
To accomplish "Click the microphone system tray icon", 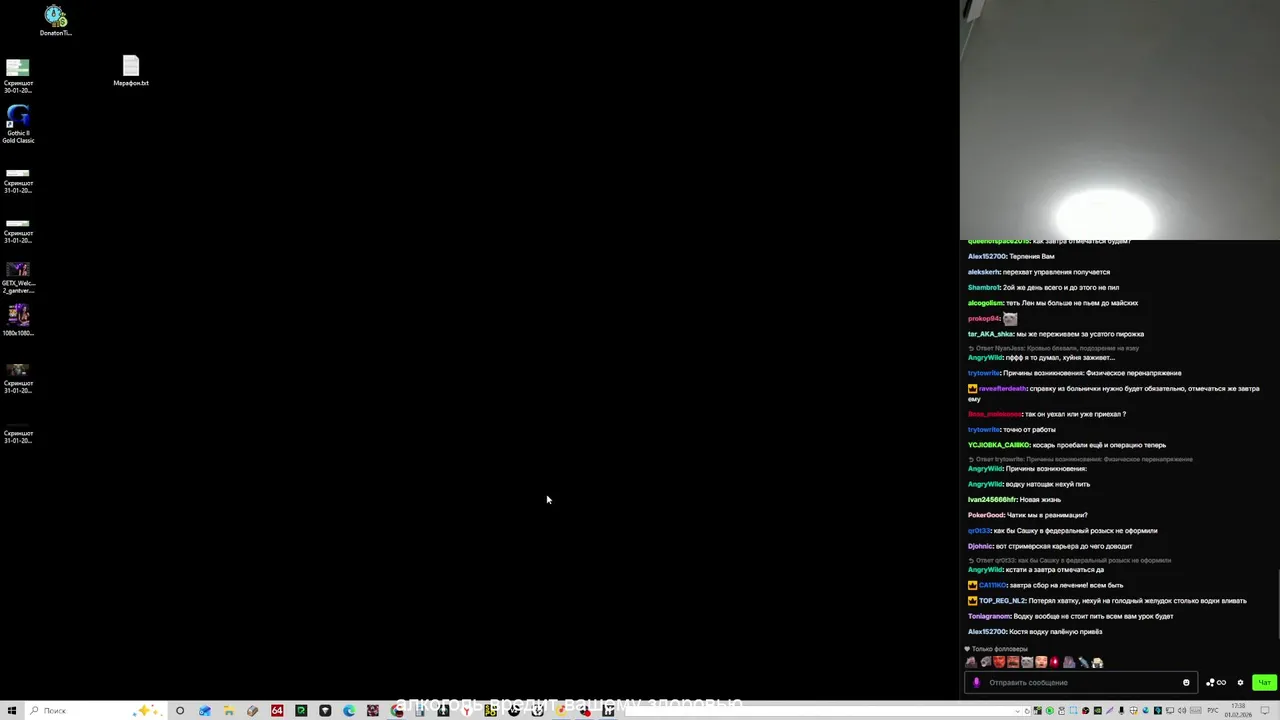I will 1121,711.
